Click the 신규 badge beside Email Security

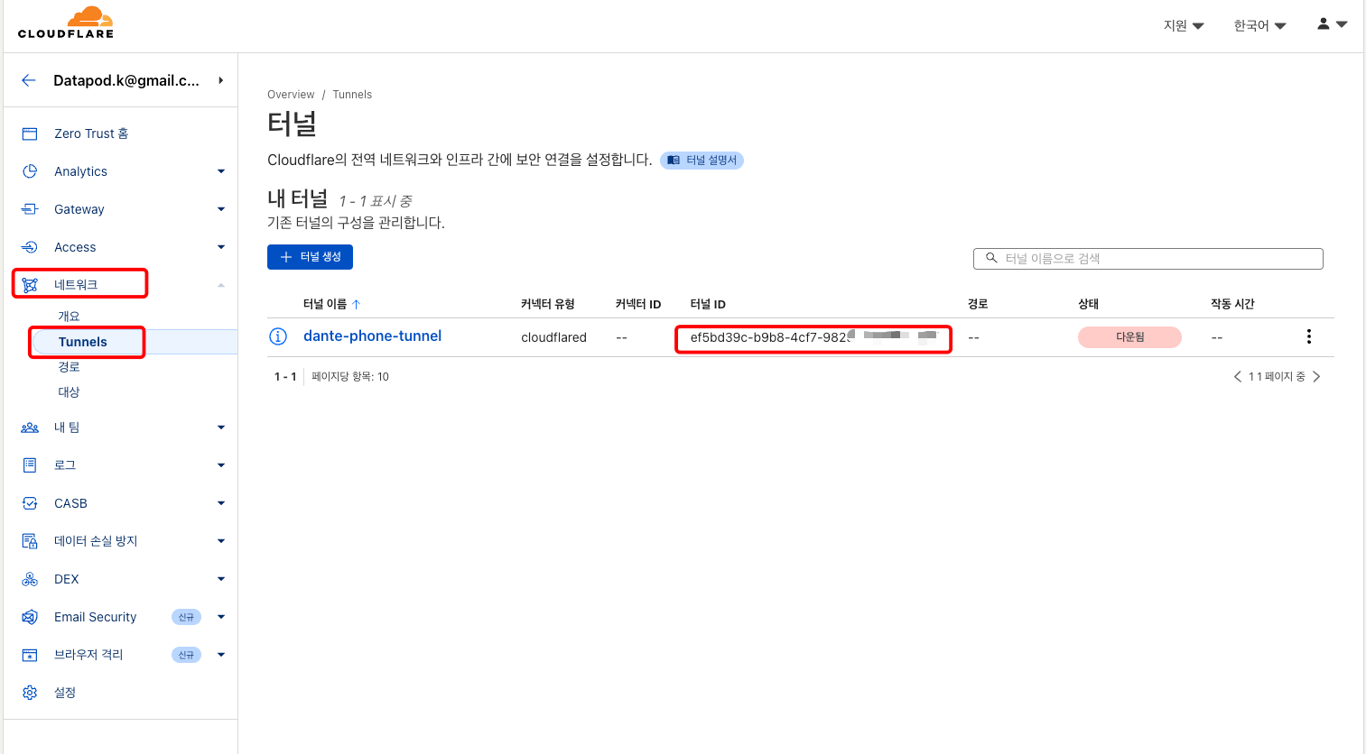click(x=186, y=617)
